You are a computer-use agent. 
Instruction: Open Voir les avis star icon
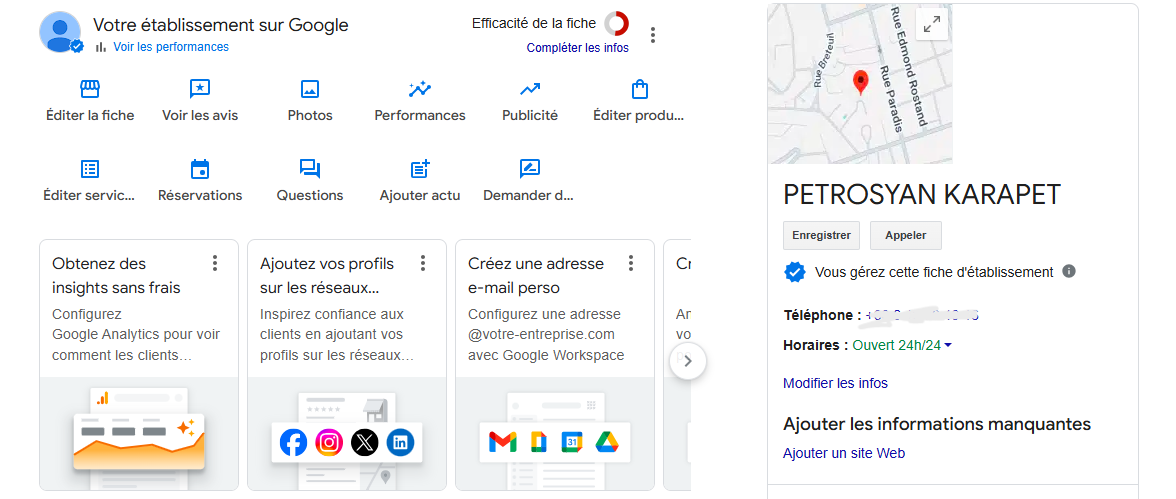click(200, 89)
